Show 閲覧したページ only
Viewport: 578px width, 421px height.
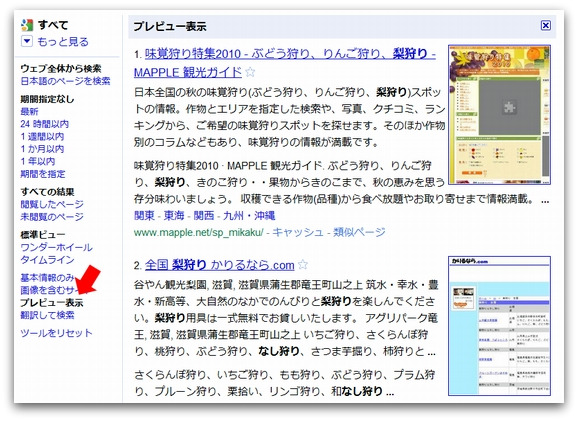(x=52, y=204)
